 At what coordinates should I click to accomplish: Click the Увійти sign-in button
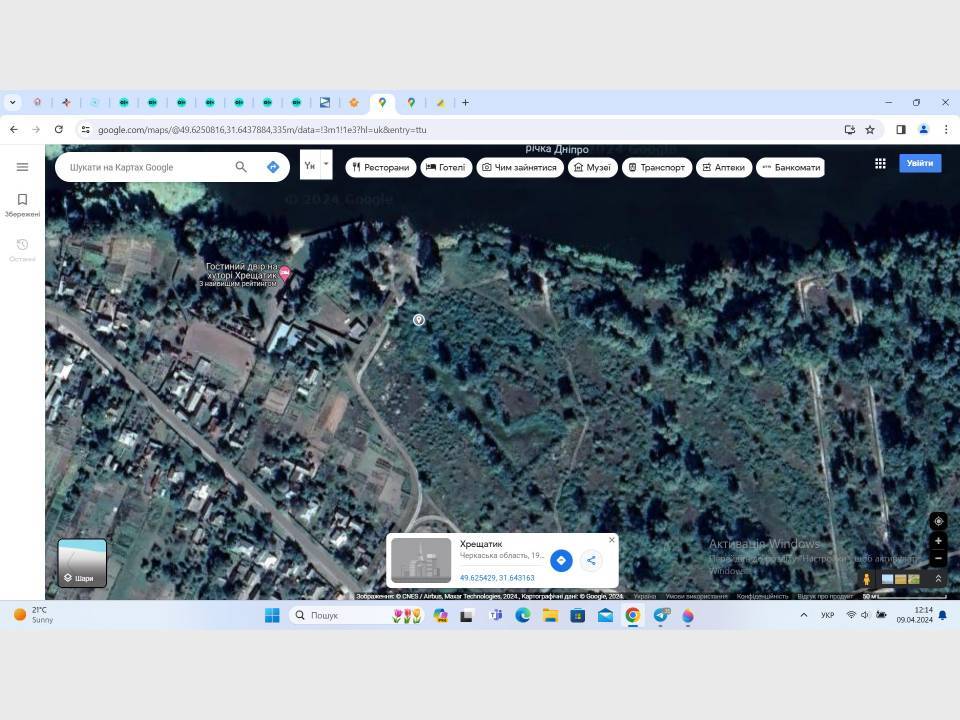coord(920,163)
